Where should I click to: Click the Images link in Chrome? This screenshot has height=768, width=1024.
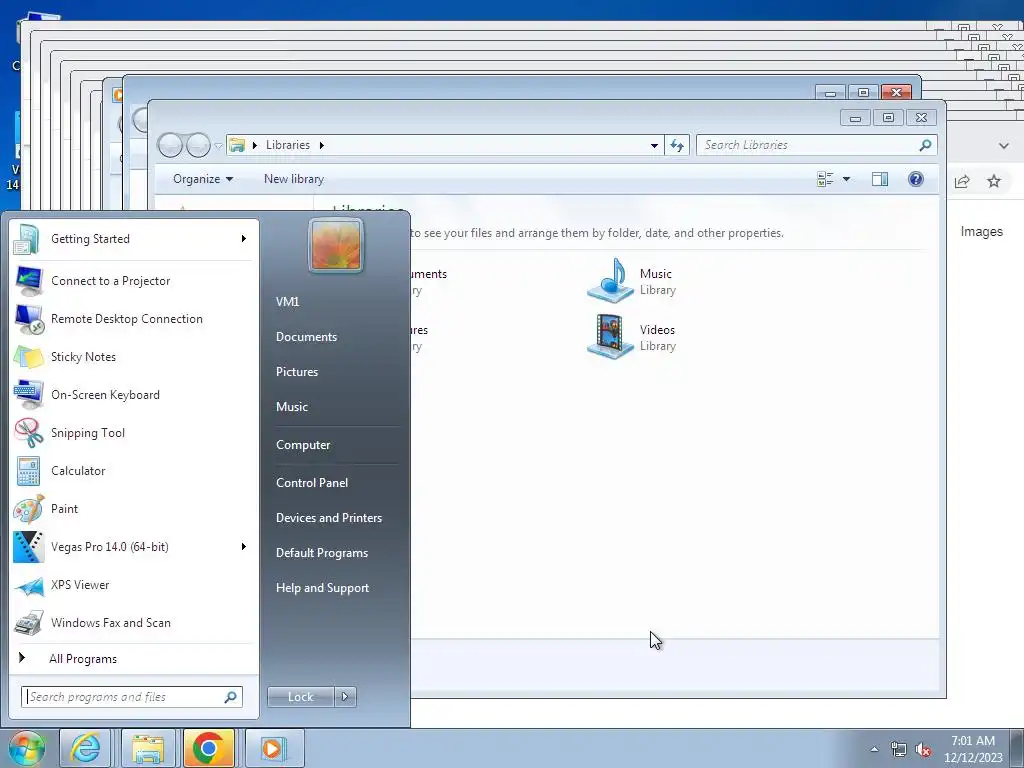[x=981, y=231]
